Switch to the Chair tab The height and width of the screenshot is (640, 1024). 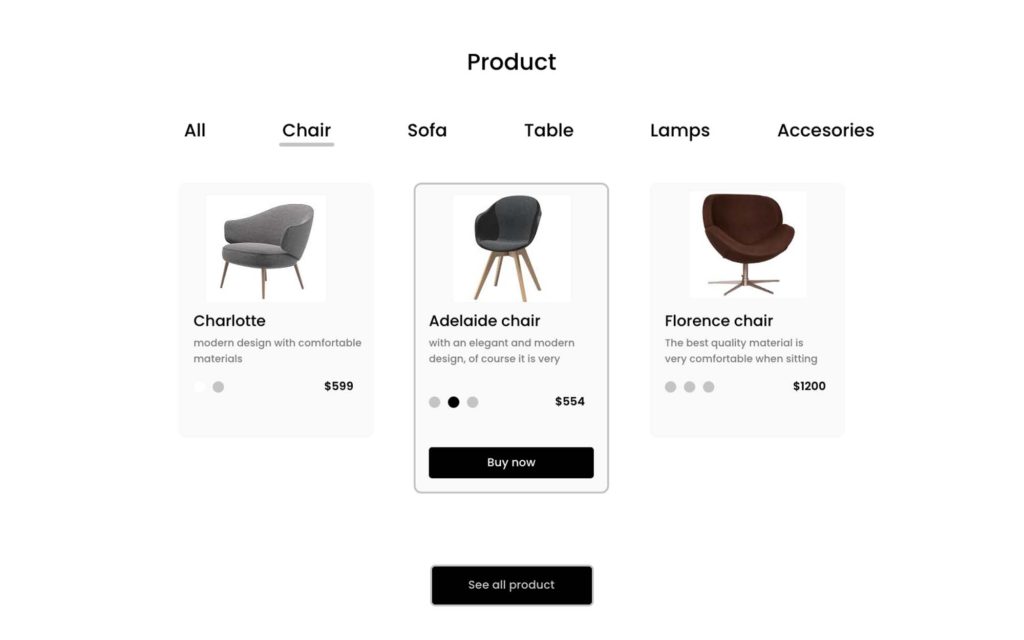coord(306,130)
